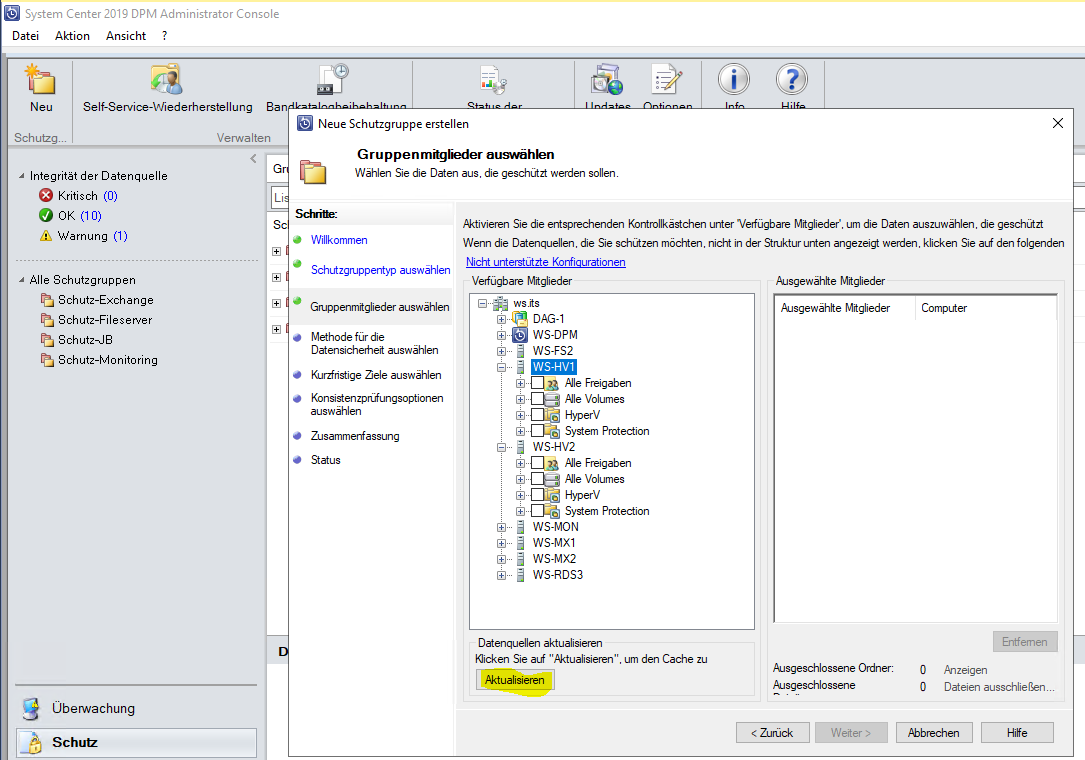Screen dimensions: 1085x760
Task: Collapse the ws.its root node
Action: point(482,303)
